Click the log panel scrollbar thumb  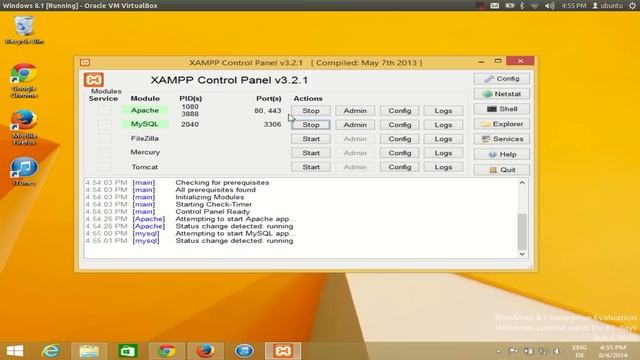(x=522, y=231)
